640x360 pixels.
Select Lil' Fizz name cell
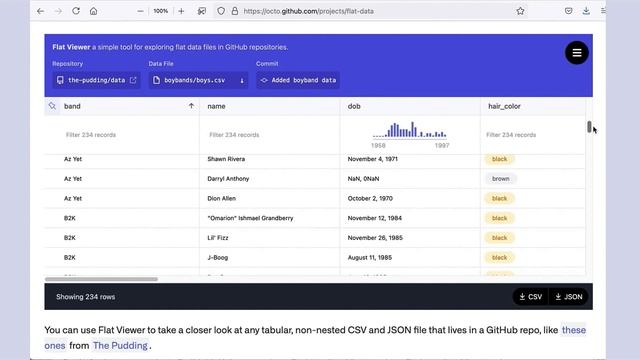218,238
